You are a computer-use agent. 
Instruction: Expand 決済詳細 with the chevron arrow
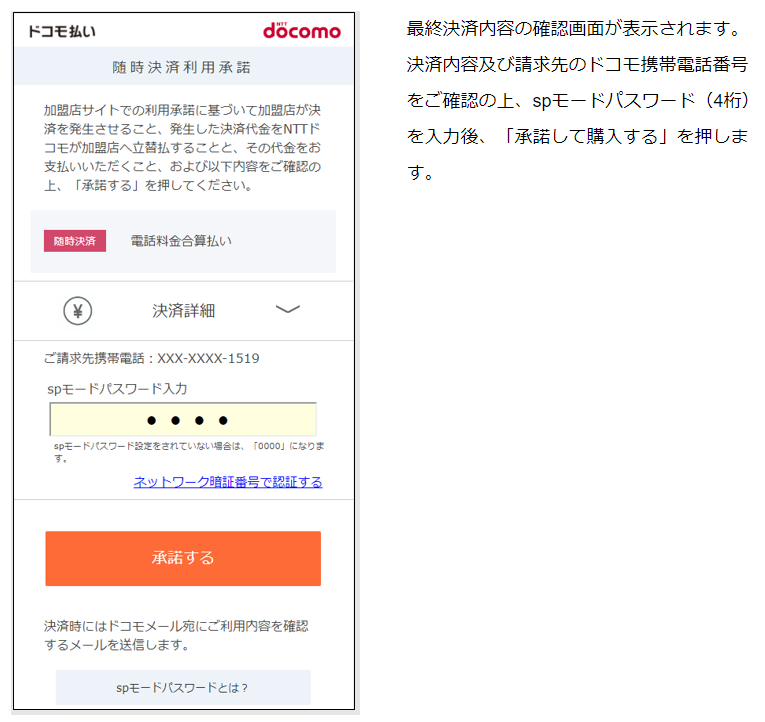288,309
